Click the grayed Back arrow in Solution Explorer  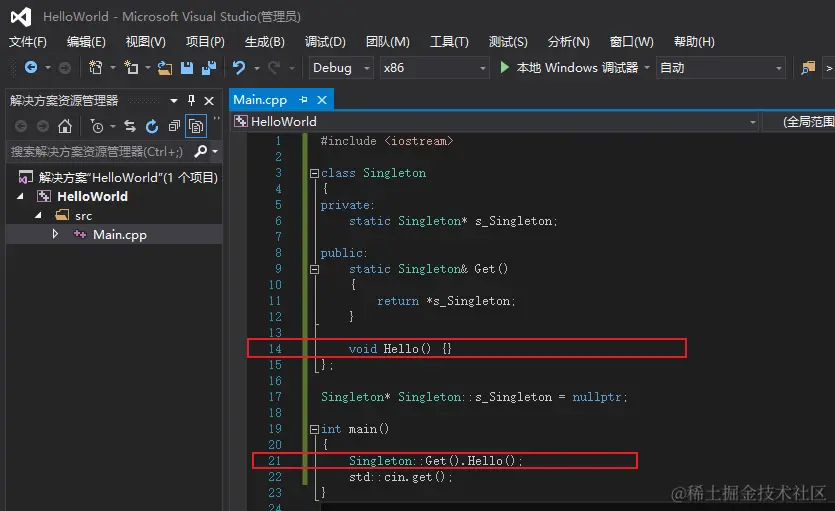pyautogui.click(x=21, y=126)
